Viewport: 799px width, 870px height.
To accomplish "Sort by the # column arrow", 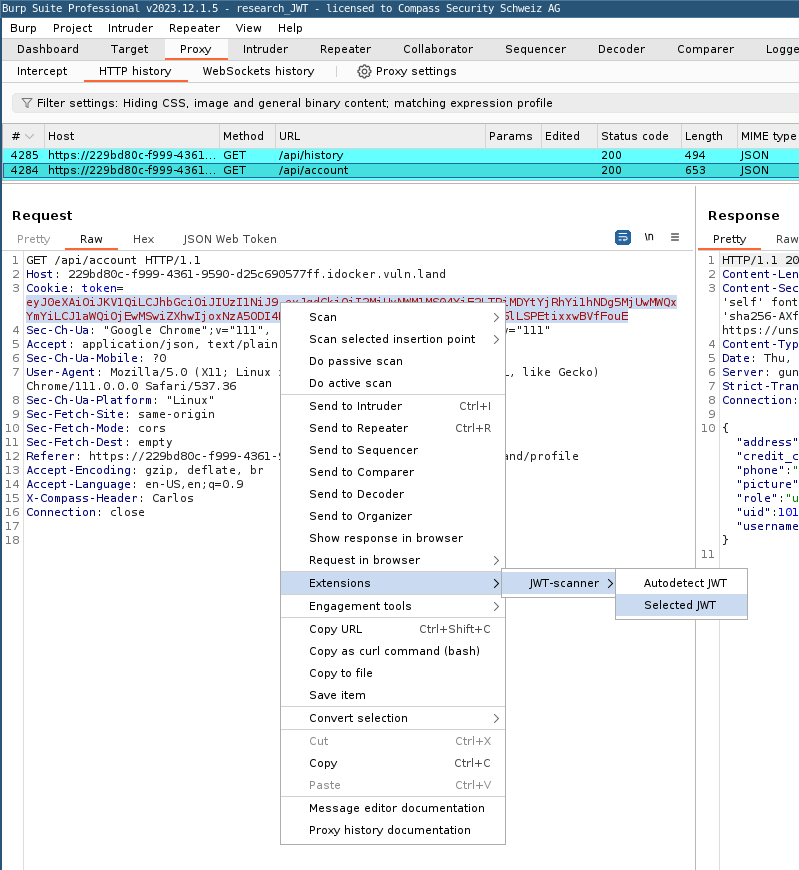I will pos(30,136).
